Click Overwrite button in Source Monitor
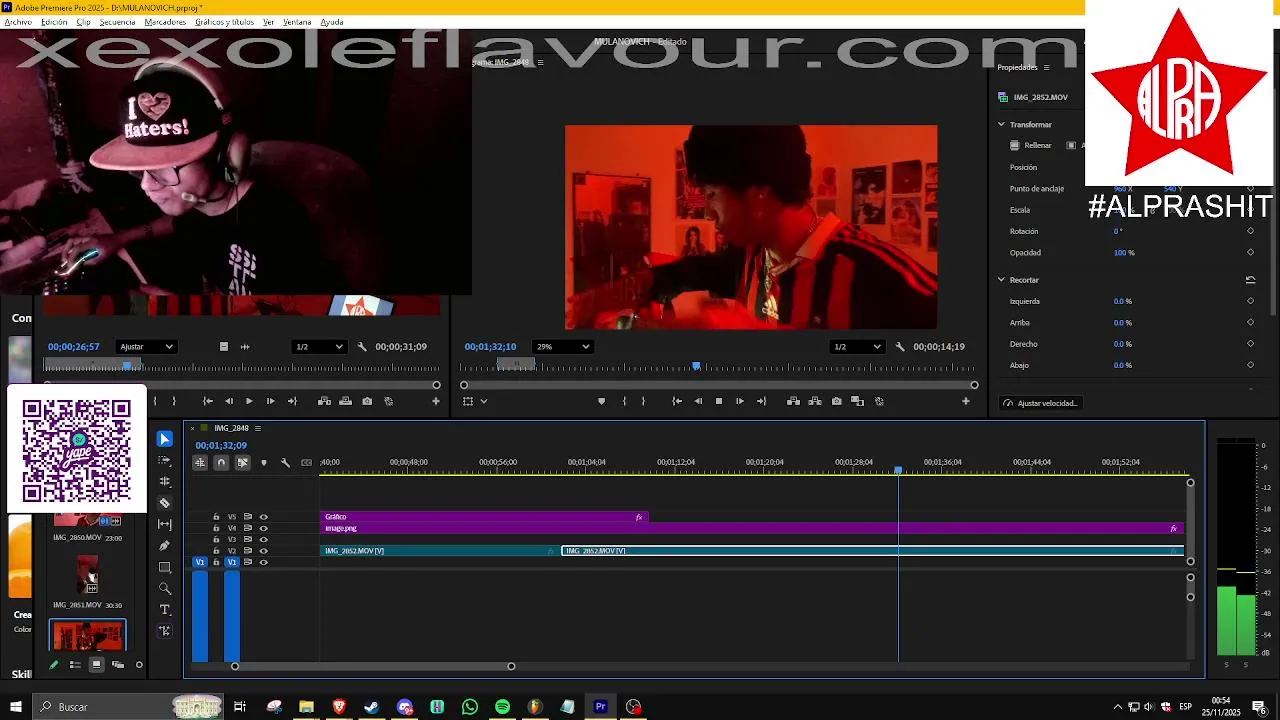 [x=345, y=401]
